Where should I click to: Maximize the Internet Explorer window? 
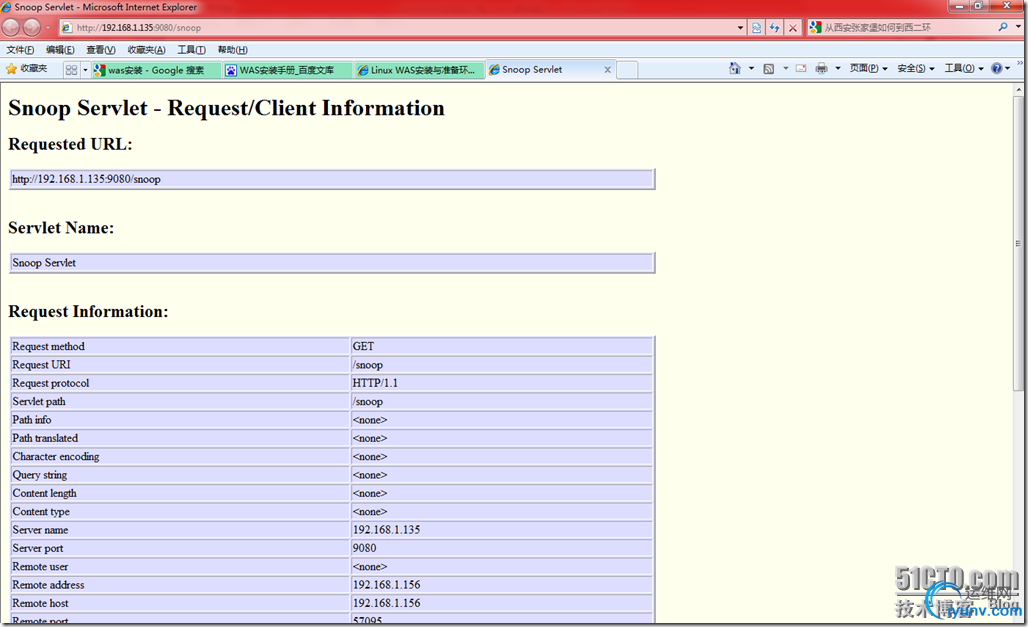[978, 6]
